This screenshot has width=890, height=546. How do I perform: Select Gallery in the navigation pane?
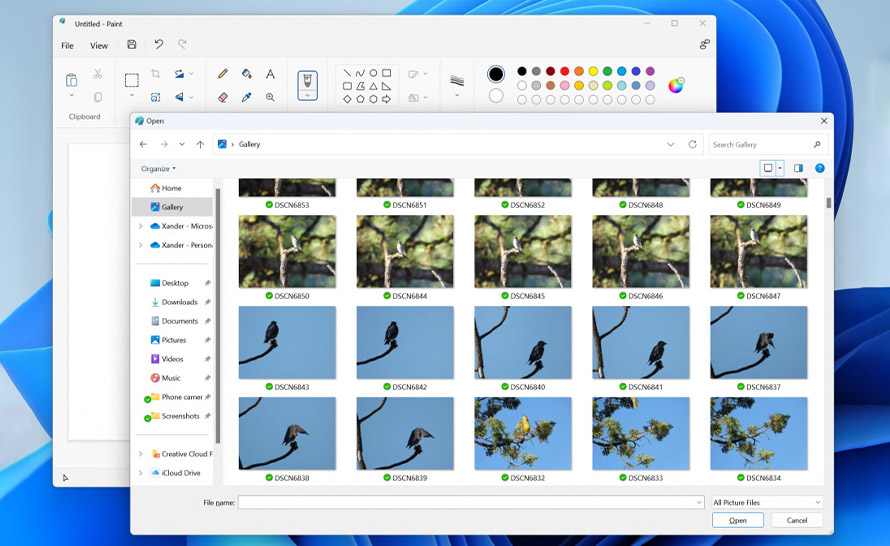click(173, 207)
